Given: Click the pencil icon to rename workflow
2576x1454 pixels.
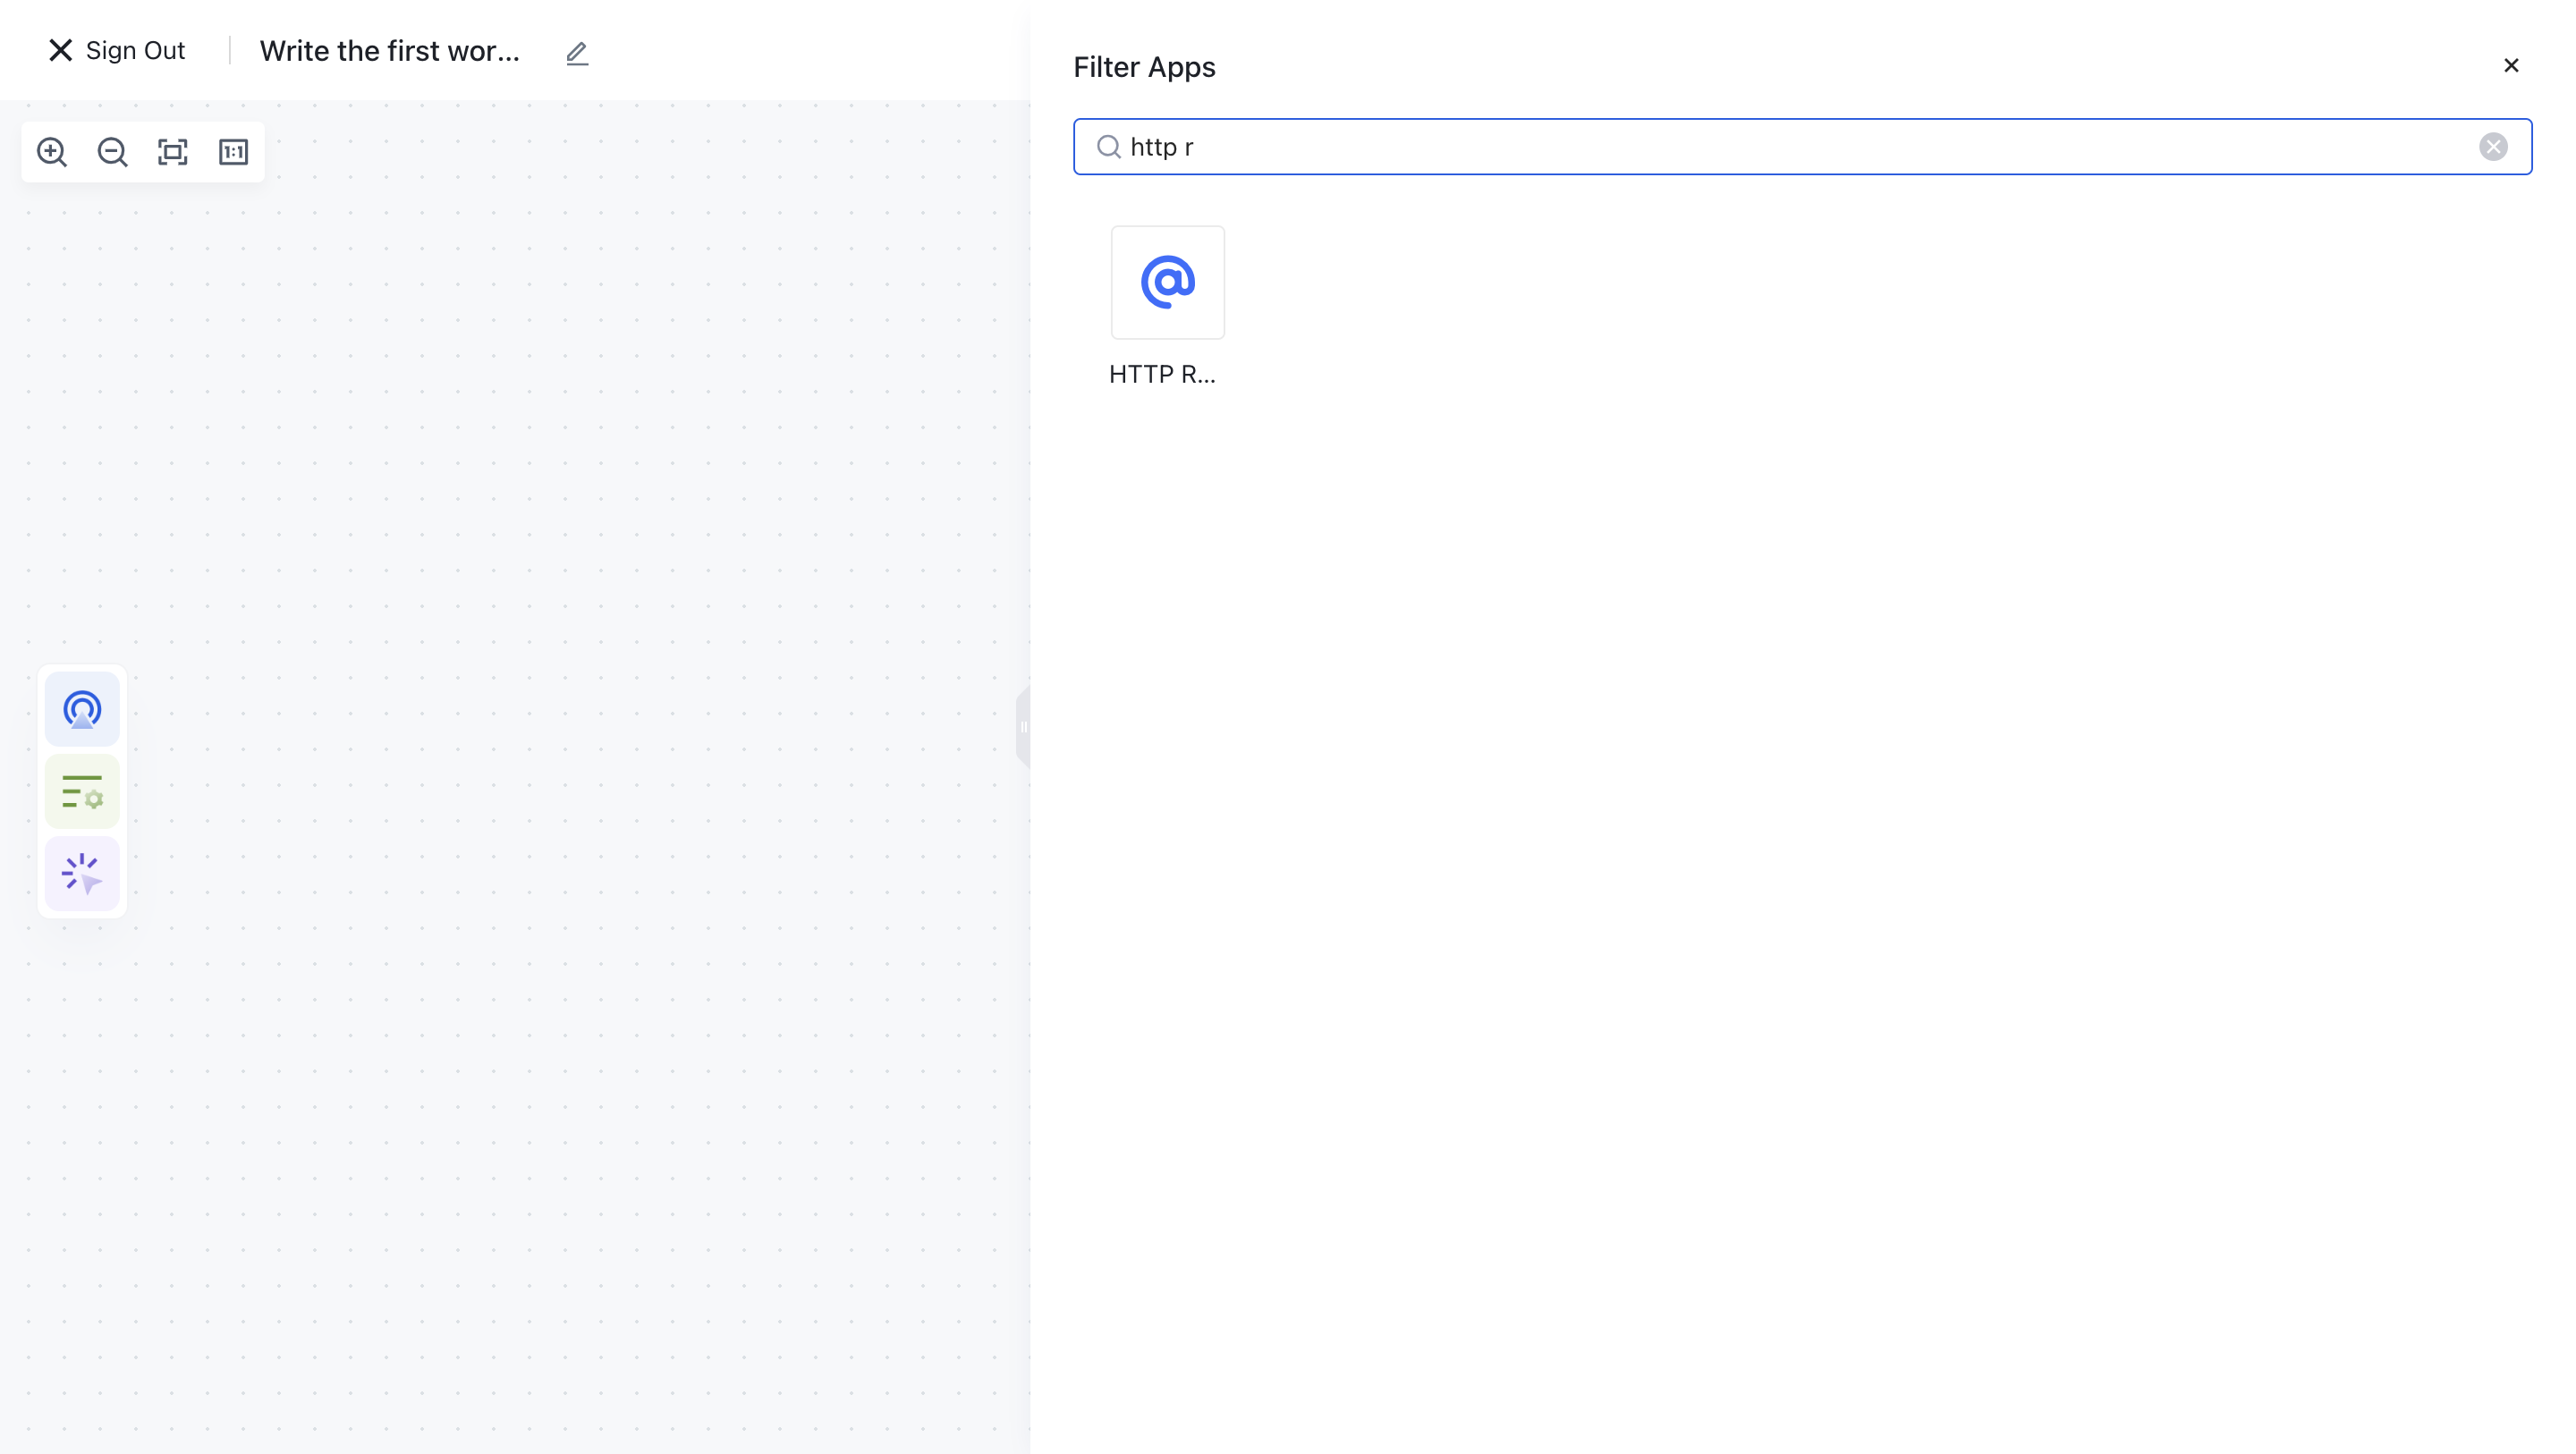Looking at the screenshot, I should point(577,53).
